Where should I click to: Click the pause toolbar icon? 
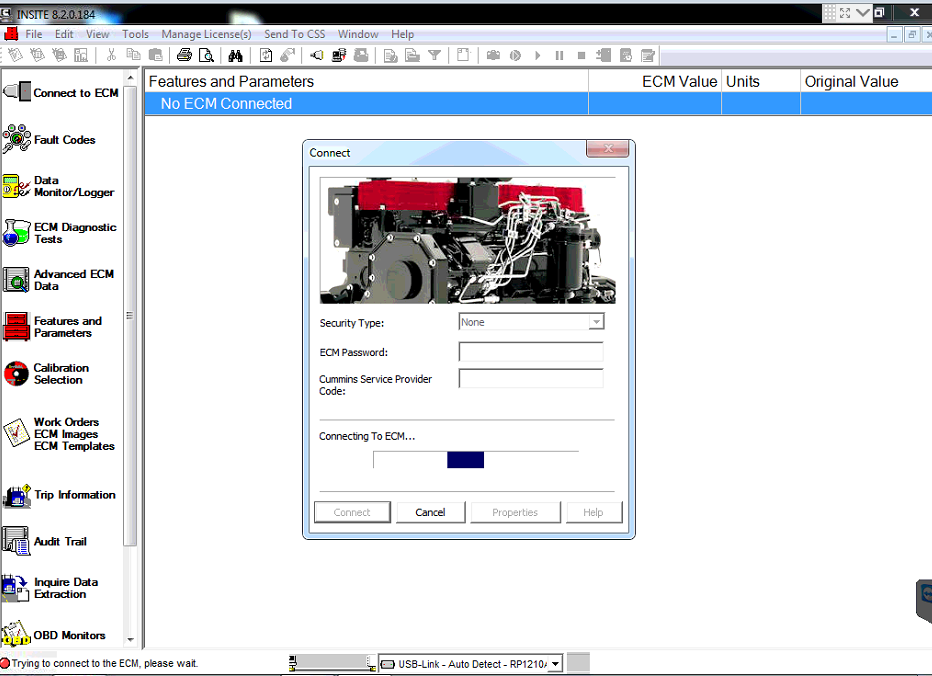pos(559,55)
